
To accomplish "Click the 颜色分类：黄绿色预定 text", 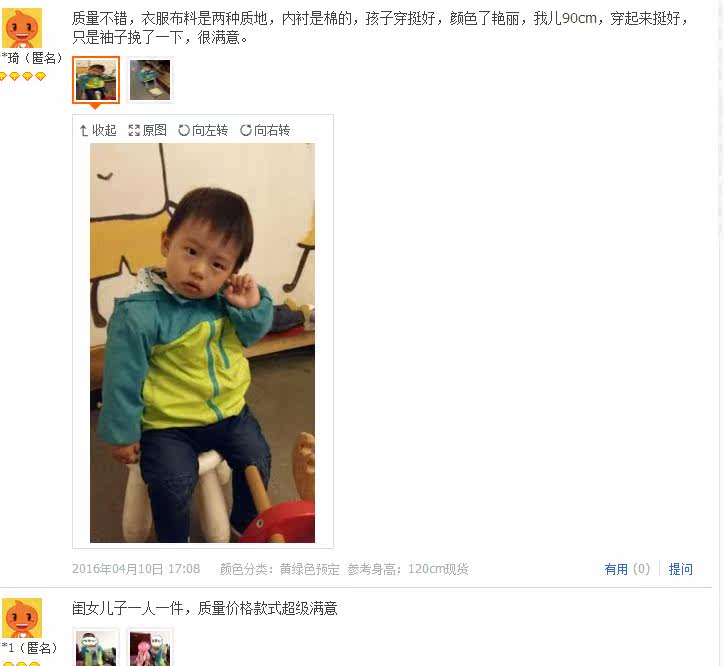I will (x=280, y=569).
